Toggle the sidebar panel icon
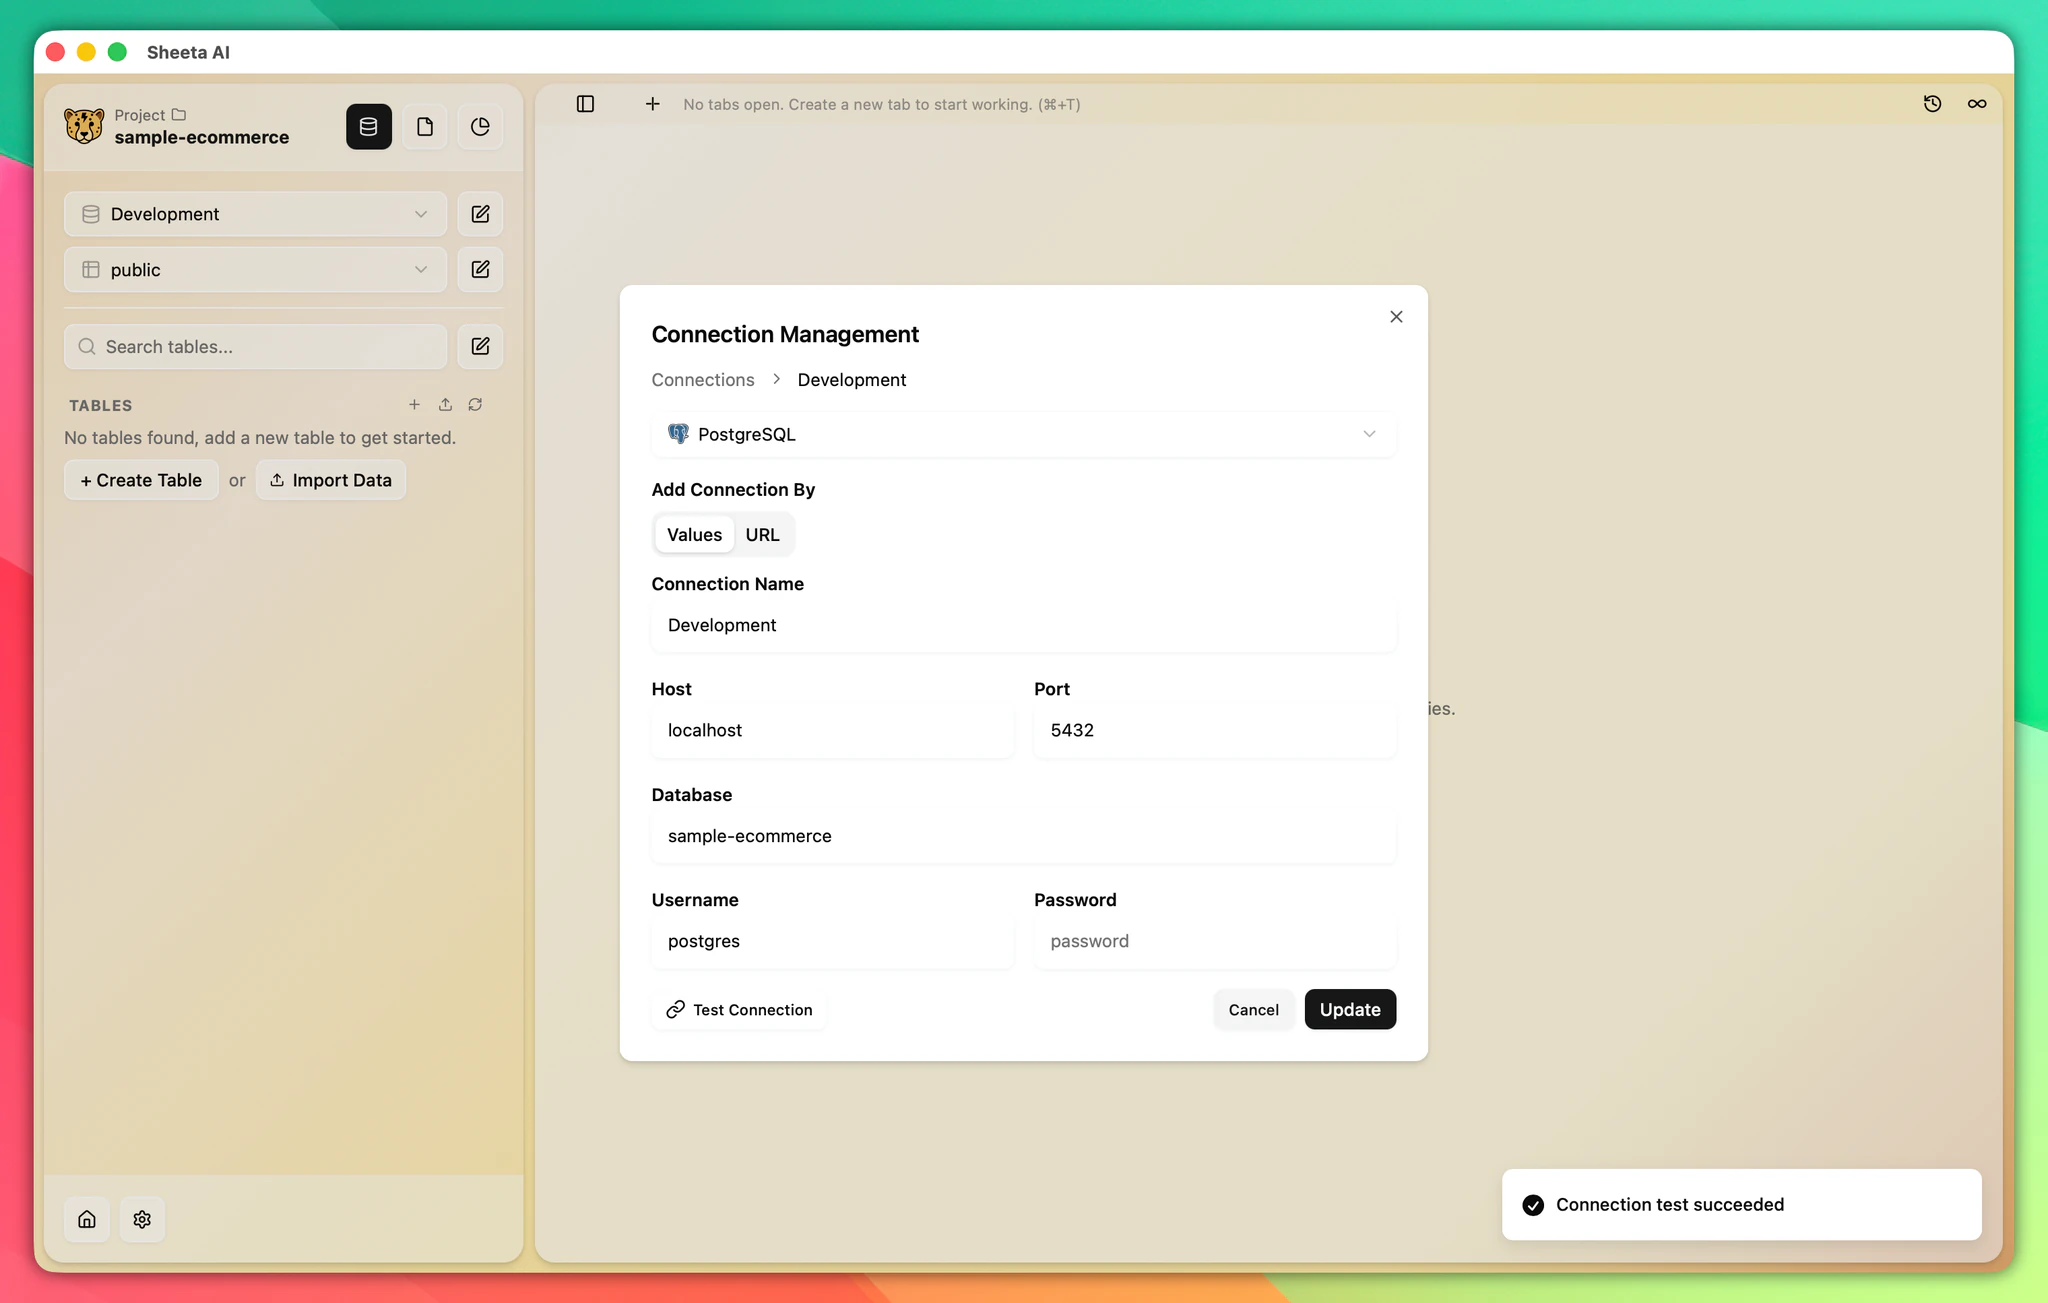The height and width of the screenshot is (1303, 2048). tap(586, 104)
